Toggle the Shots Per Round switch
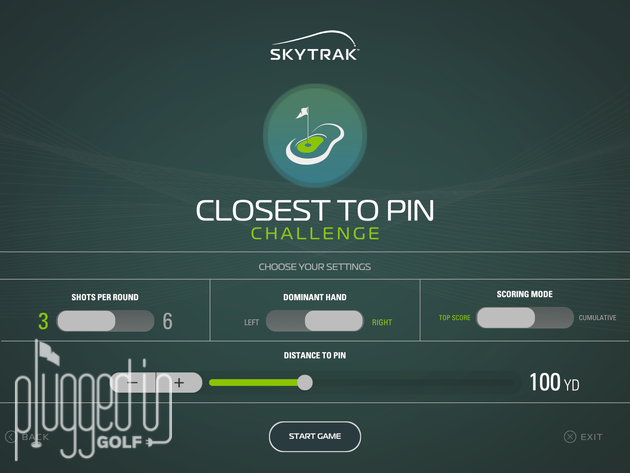This screenshot has width=630, height=473. click(x=105, y=321)
